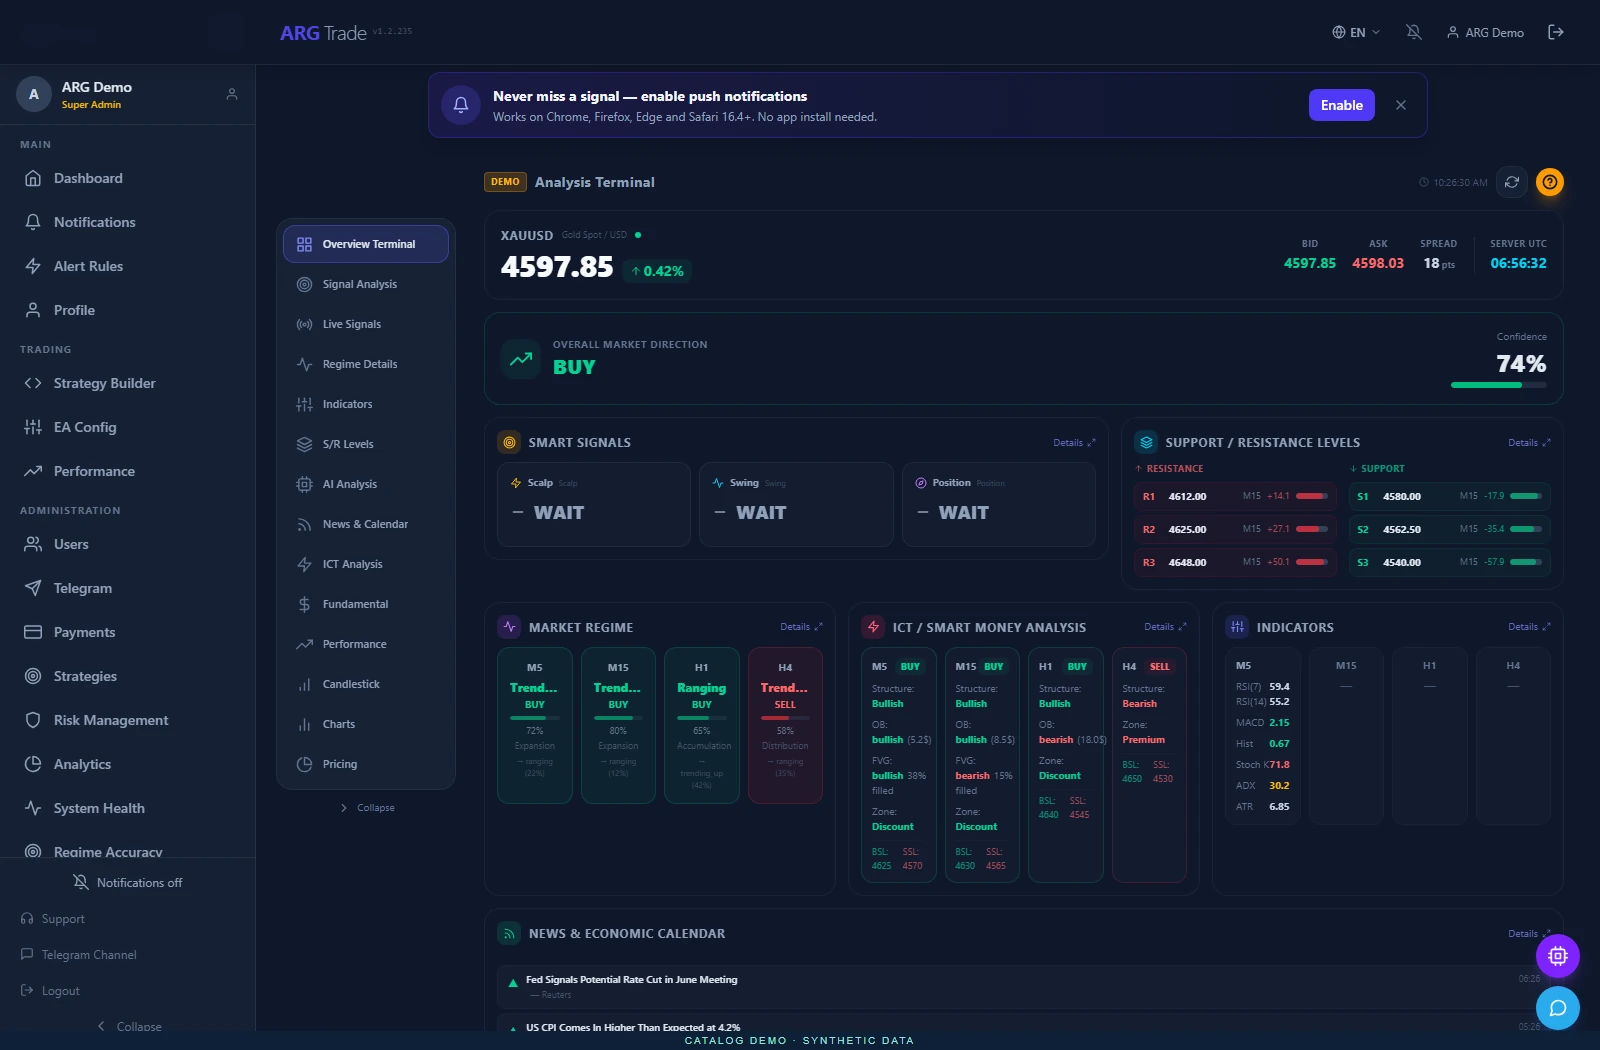1600x1050 pixels.
Task: Click S1 4580.00 support strength bar
Action: coord(1526,496)
